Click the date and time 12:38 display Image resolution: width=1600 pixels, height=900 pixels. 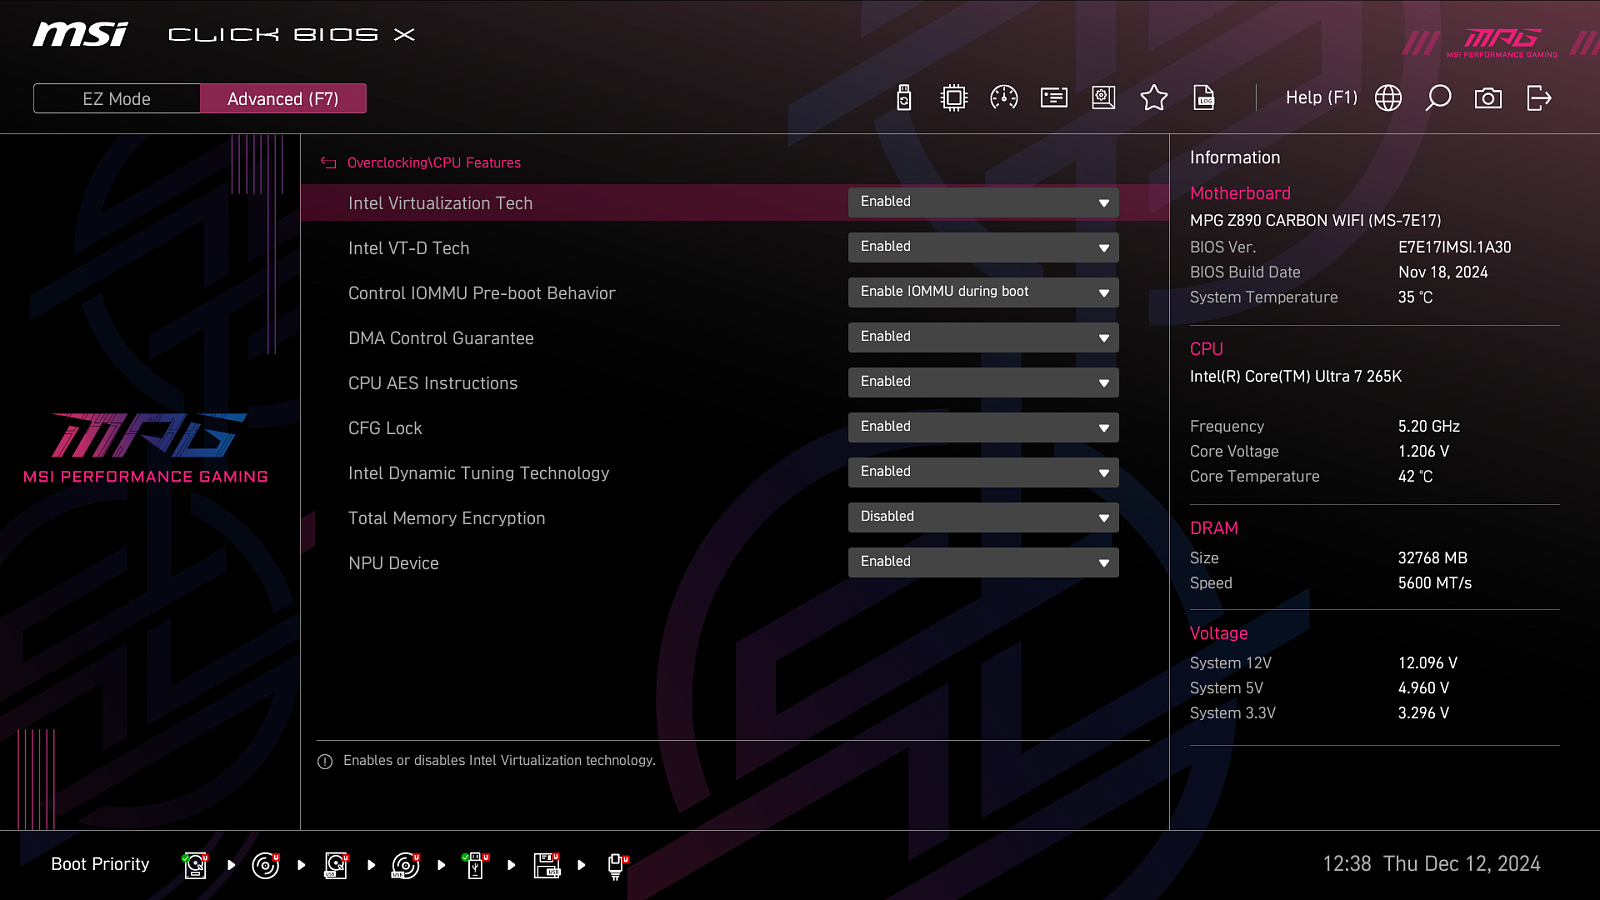click(x=1432, y=864)
